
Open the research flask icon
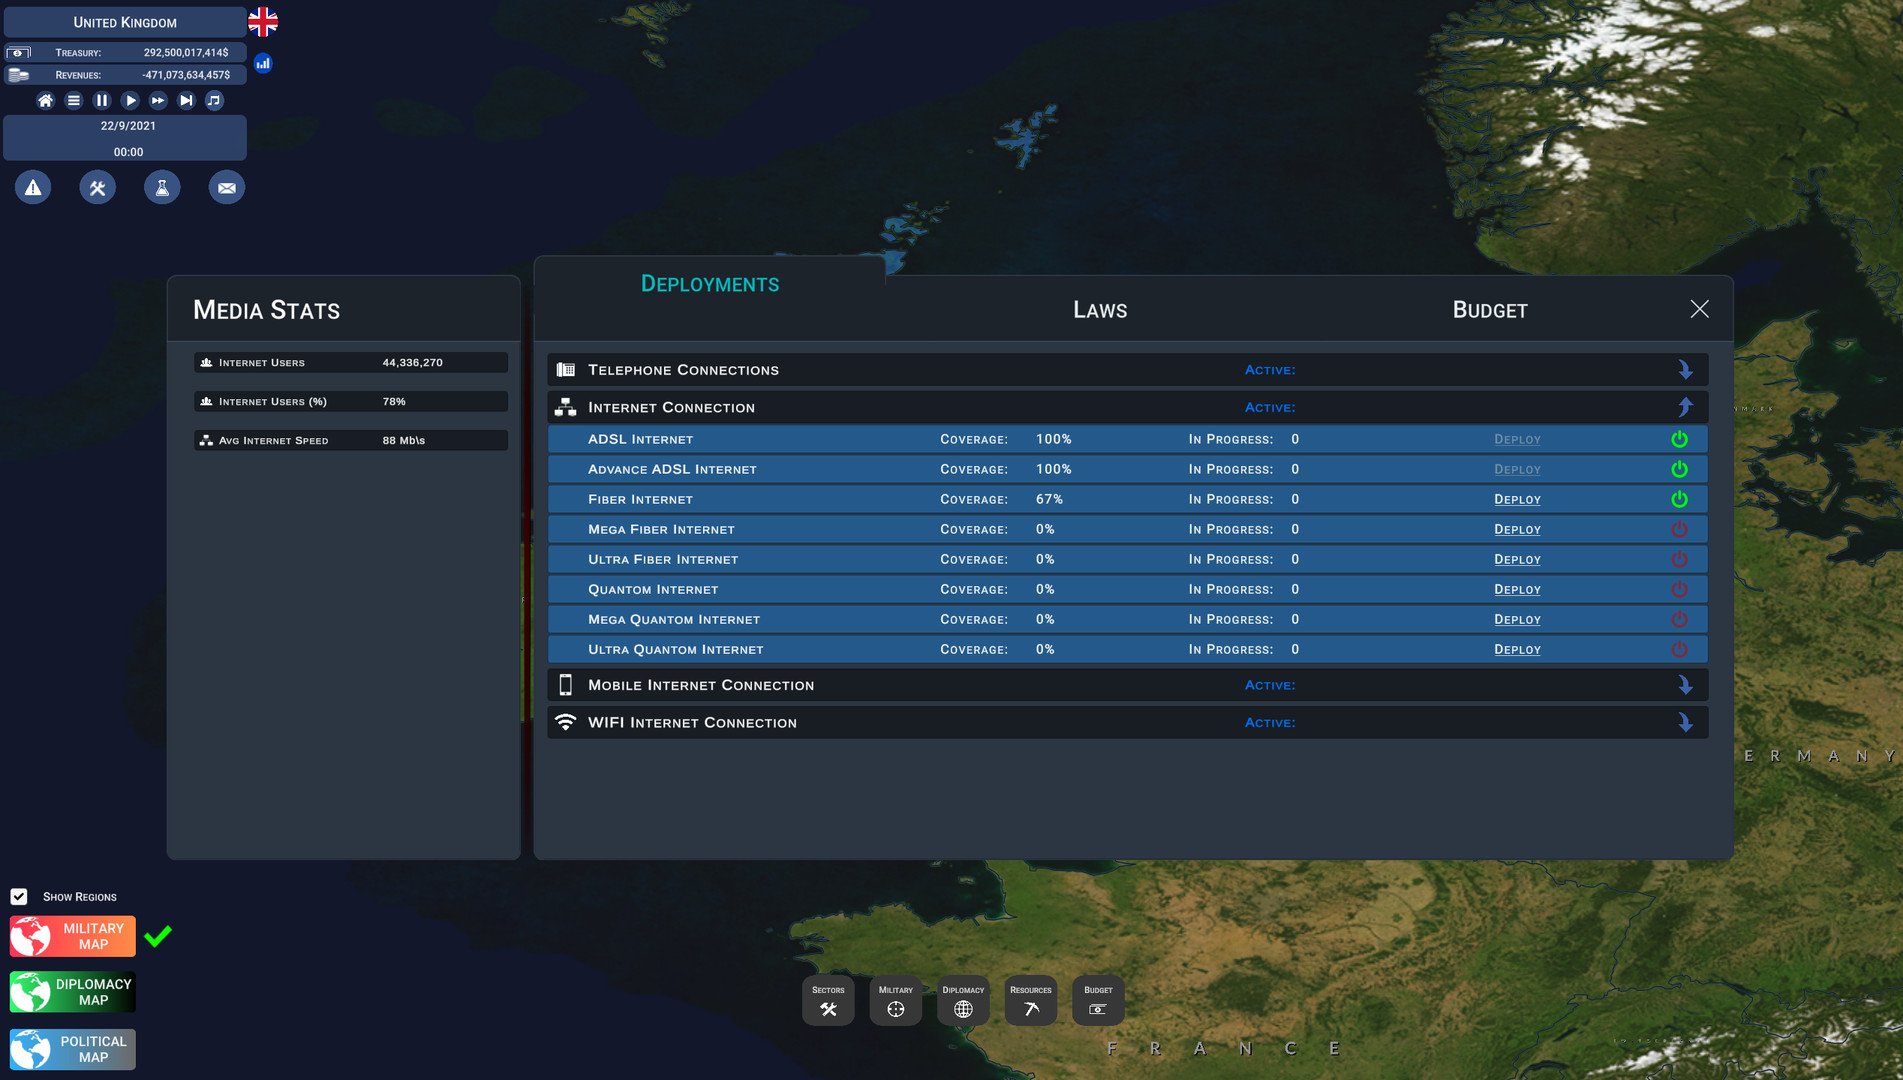(x=162, y=188)
